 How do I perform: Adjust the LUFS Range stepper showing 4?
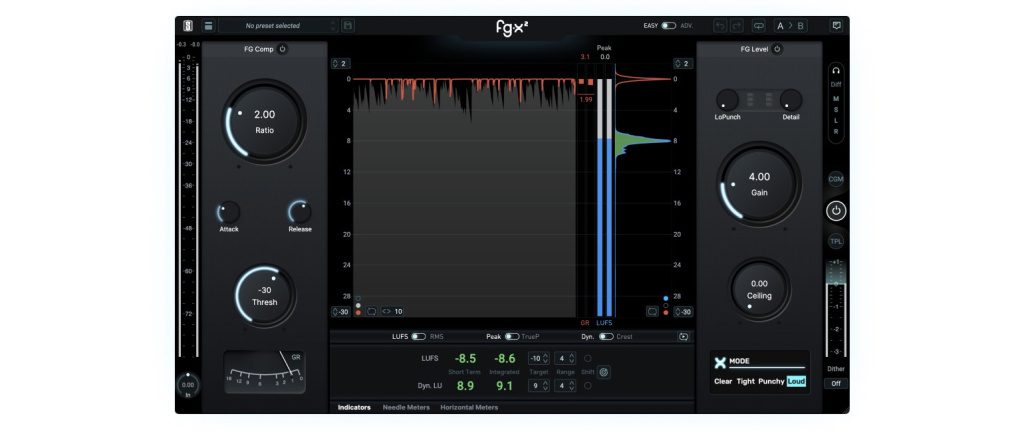tap(565, 358)
